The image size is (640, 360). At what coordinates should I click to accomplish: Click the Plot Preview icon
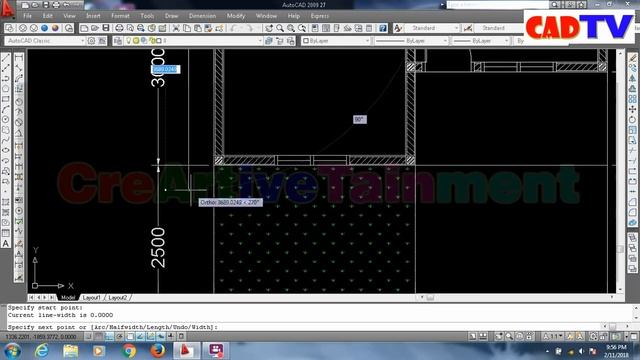click(x=130, y=28)
